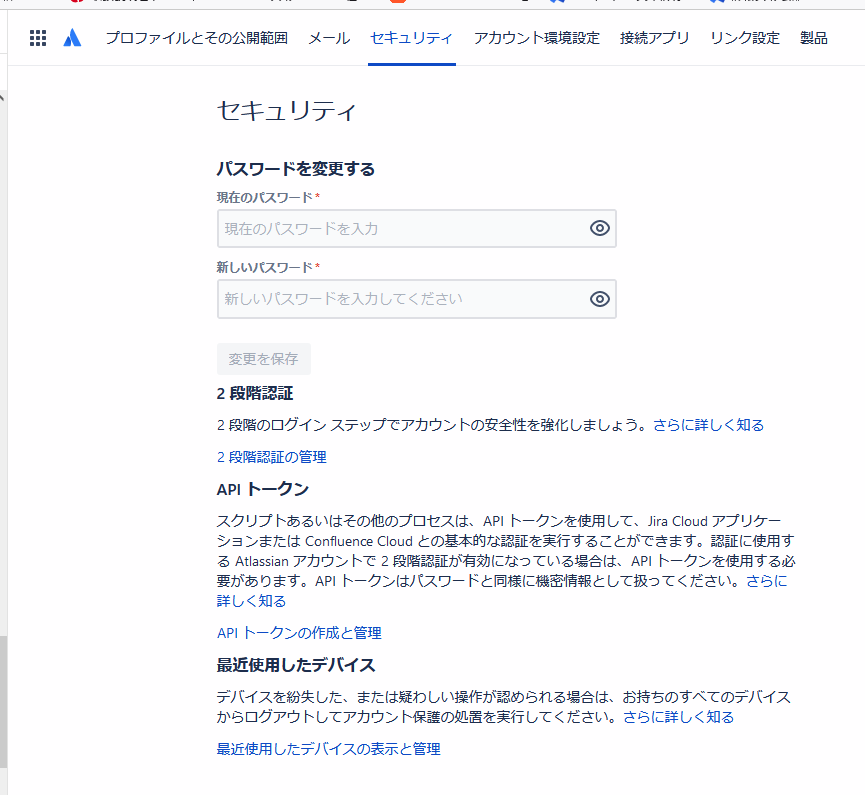Click the API トークン section heading
The width and height of the screenshot is (865, 795).
263,489
